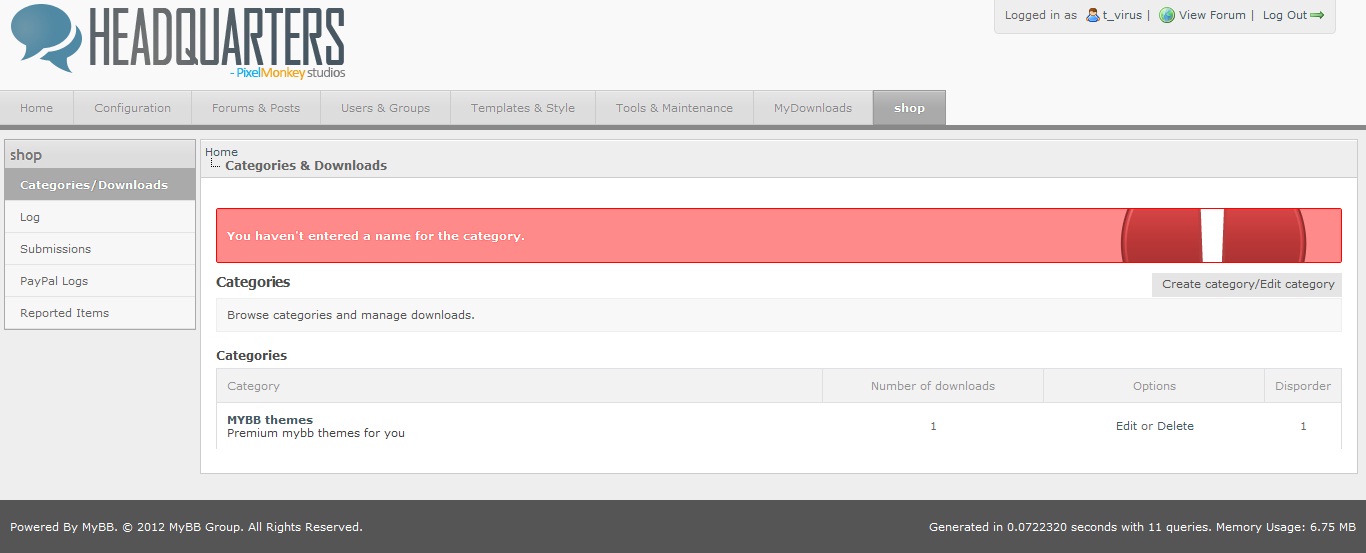Click the red error icon in alert banner
This screenshot has height=553, width=1366.
click(1212, 236)
